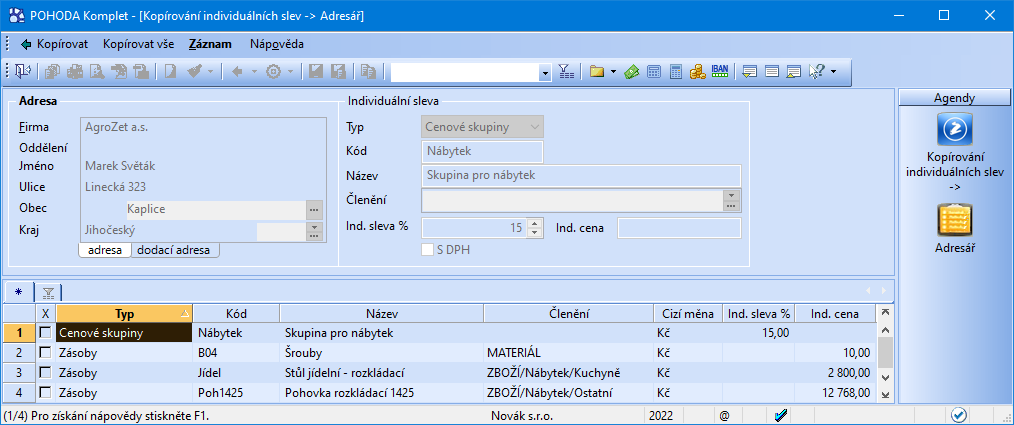Select the ZBOŽÍ/Nábytek/Kuchyně cell
1014x425 pixels.
[x=568, y=373]
